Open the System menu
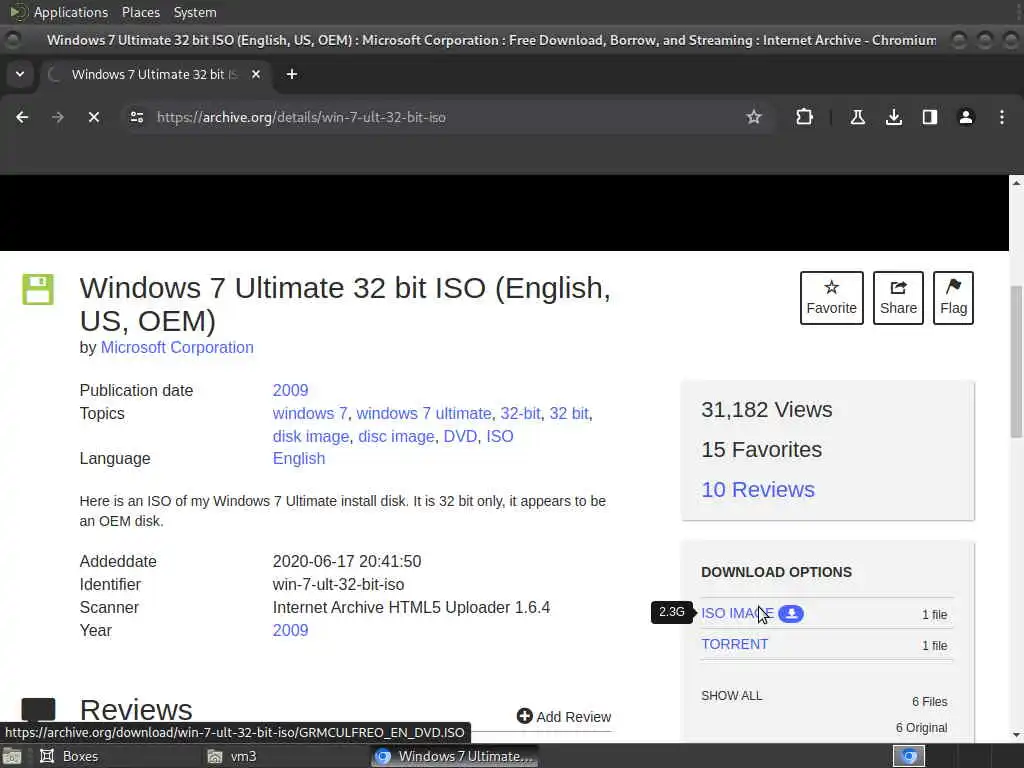The width and height of the screenshot is (1024, 768). [195, 12]
